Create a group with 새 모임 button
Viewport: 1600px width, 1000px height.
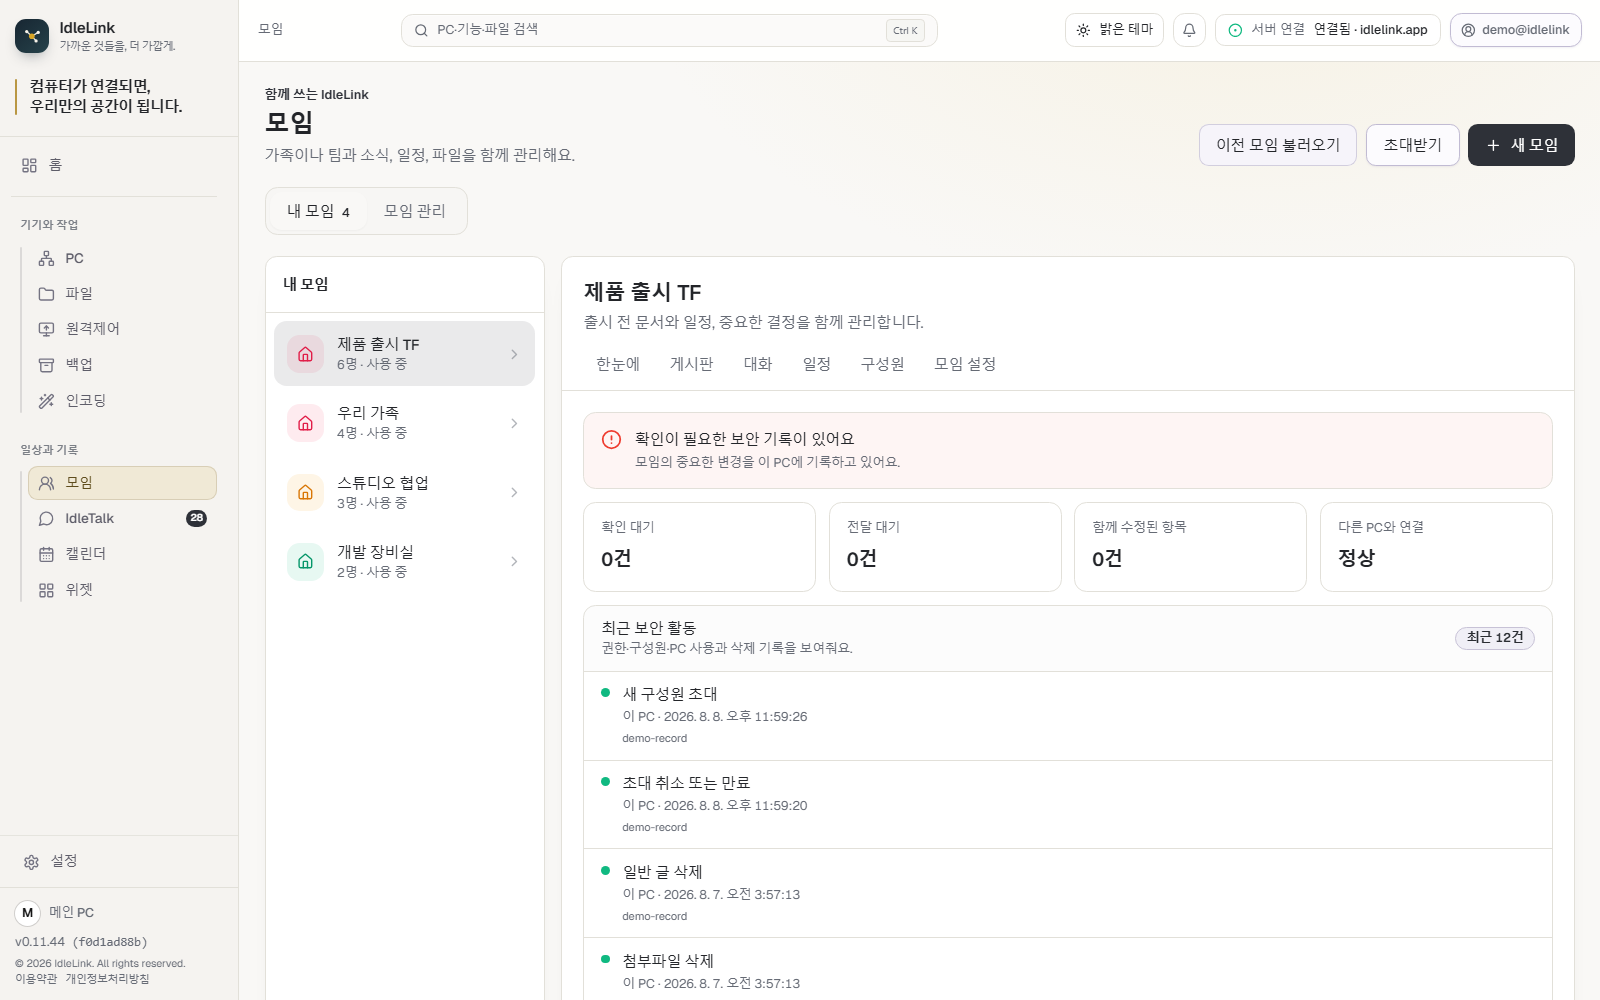click(1521, 145)
